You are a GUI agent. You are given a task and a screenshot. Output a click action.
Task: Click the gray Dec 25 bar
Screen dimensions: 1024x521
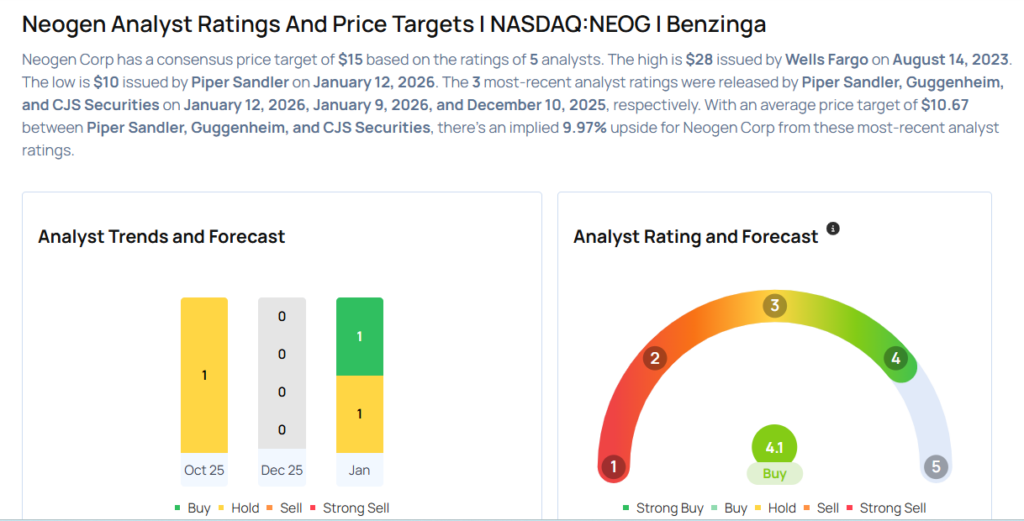click(x=282, y=375)
